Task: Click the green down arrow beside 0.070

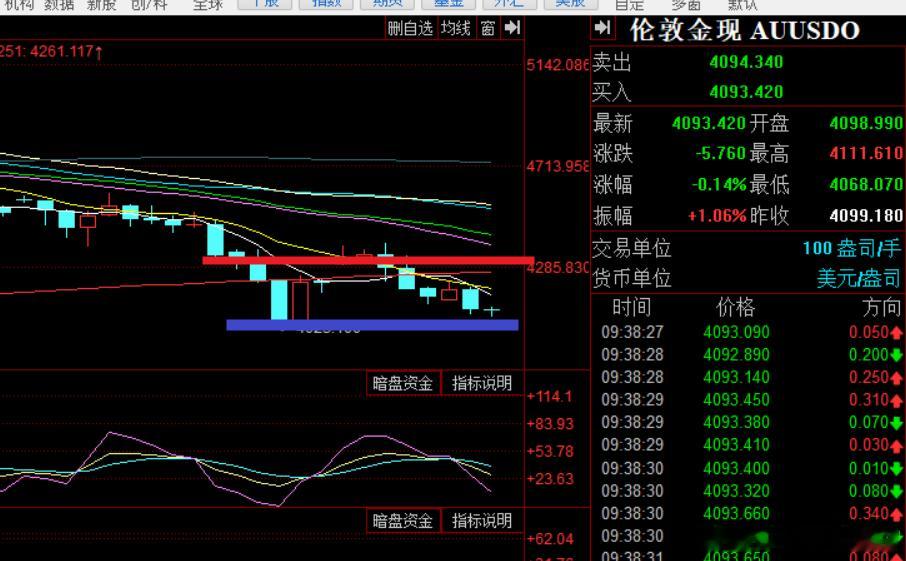Action: pyautogui.click(x=897, y=423)
